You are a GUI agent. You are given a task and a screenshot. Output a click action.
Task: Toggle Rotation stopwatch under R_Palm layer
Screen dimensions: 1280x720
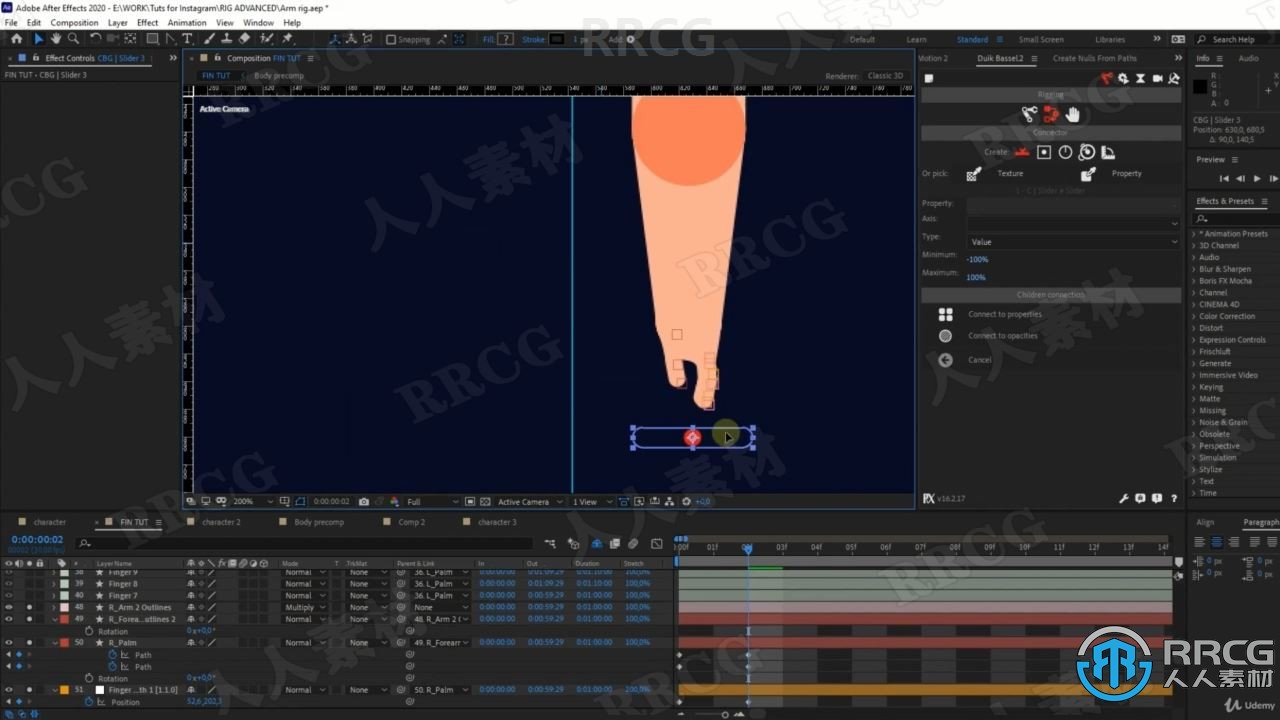tap(88, 678)
